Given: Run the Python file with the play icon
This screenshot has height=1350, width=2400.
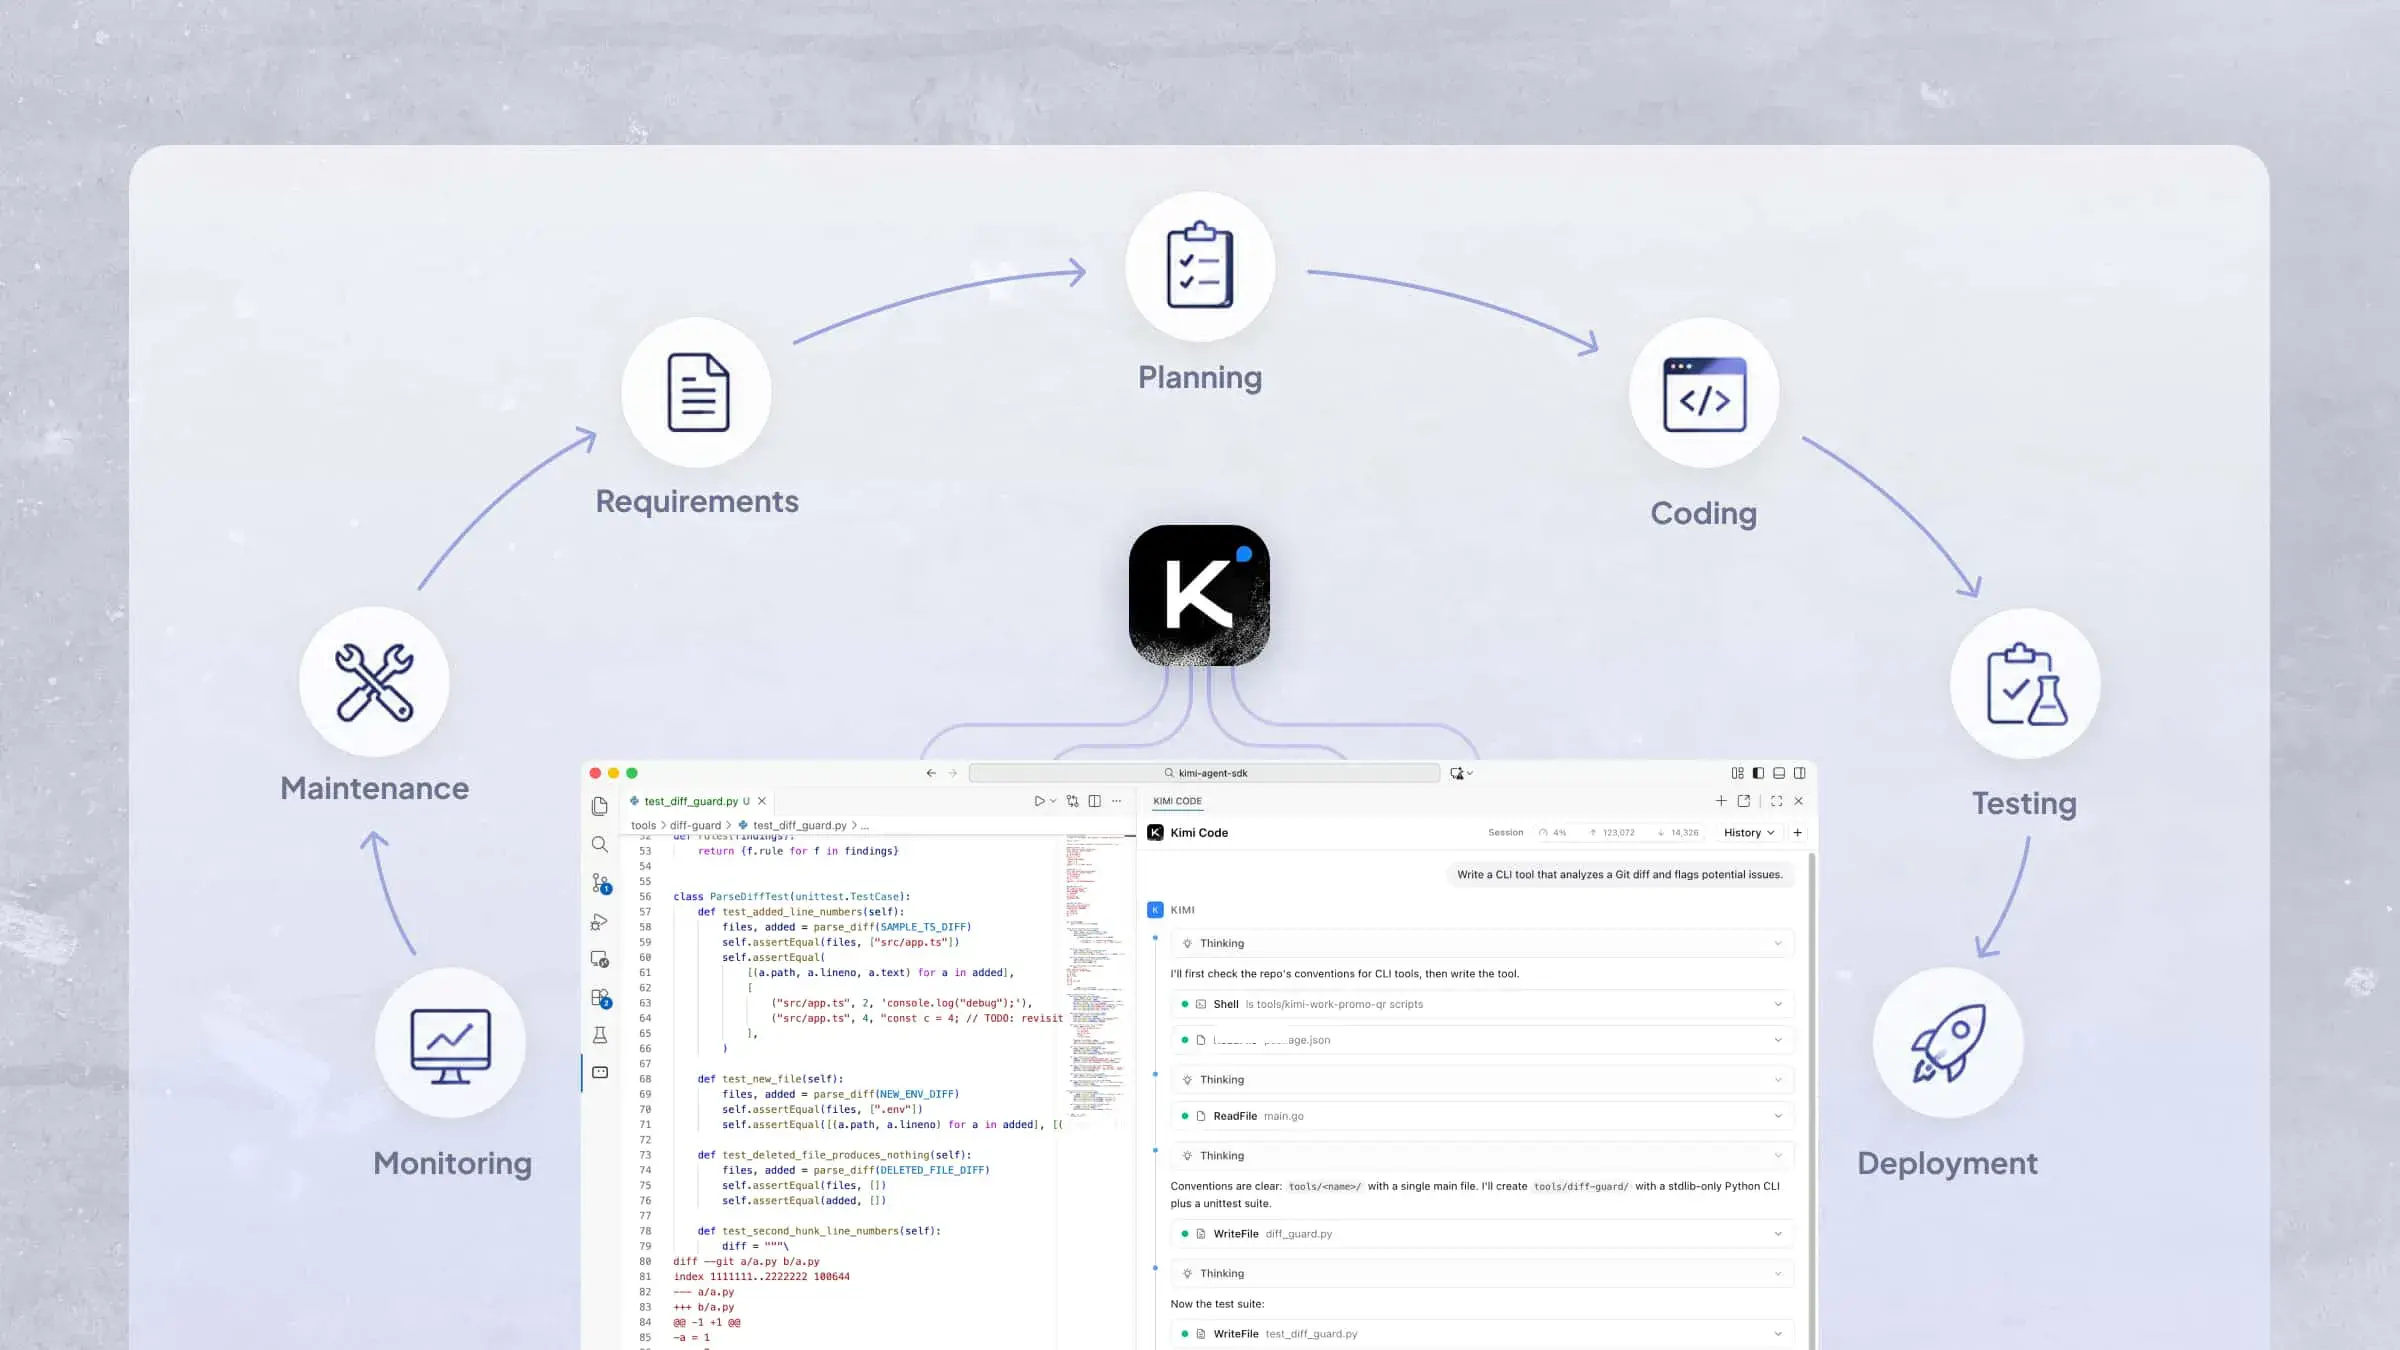Looking at the screenshot, I should click(x=1039, y=801).
